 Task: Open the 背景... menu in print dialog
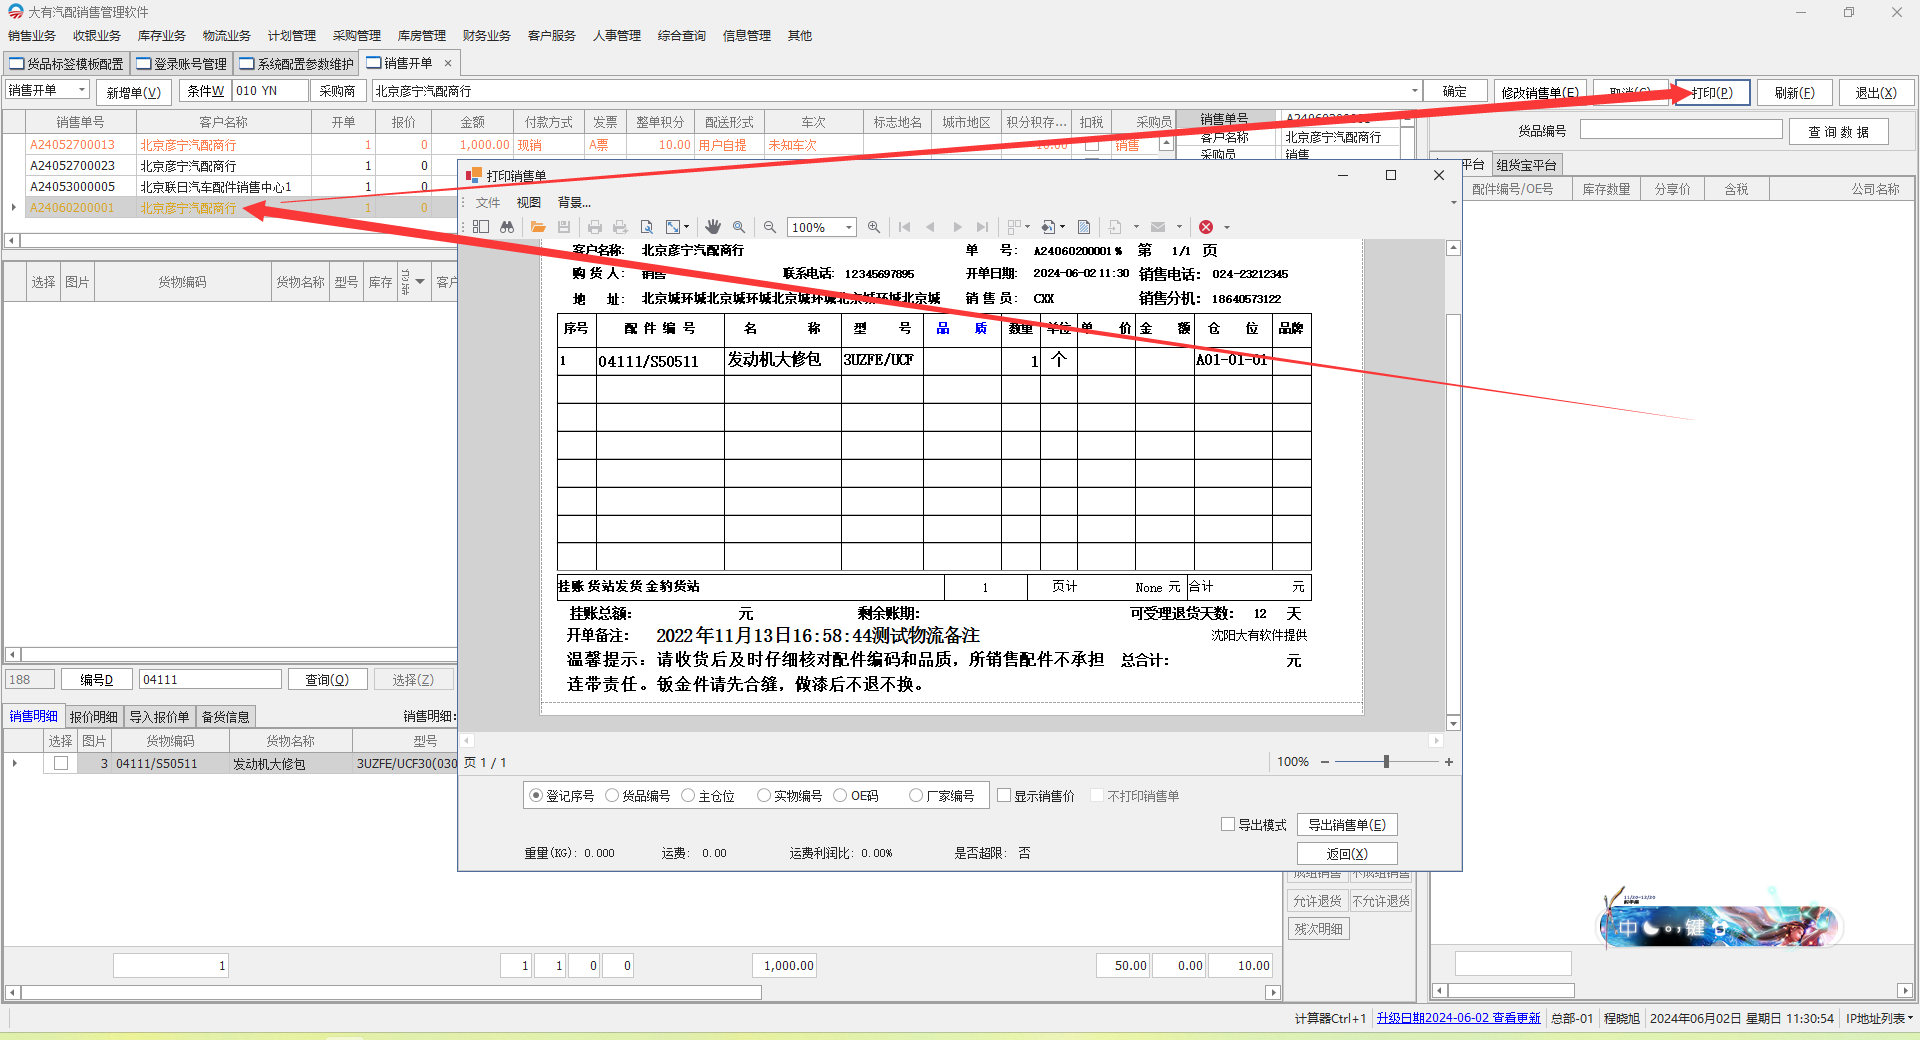pos(574,202)
